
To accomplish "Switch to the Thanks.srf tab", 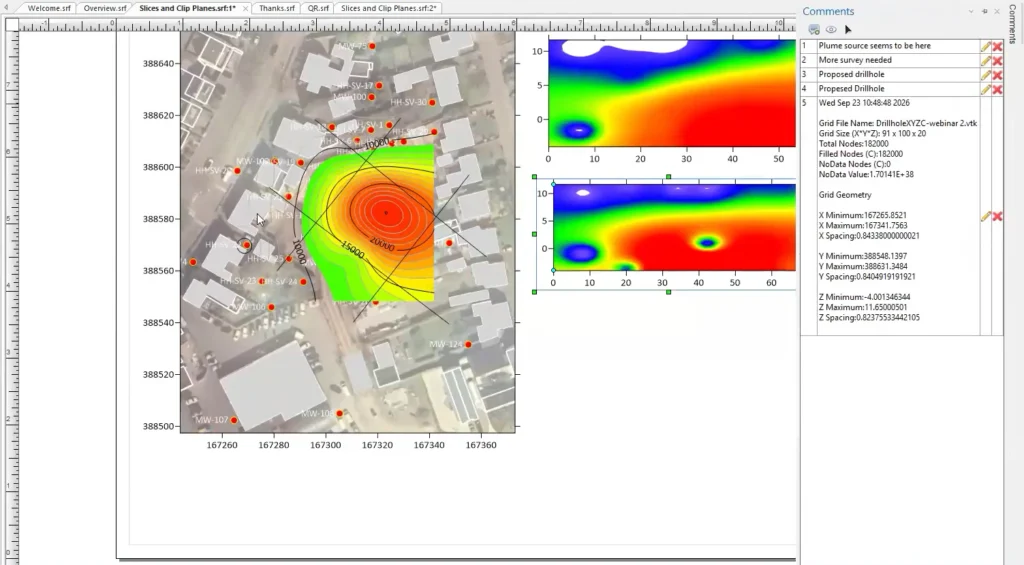I will (x=276, y=8).
